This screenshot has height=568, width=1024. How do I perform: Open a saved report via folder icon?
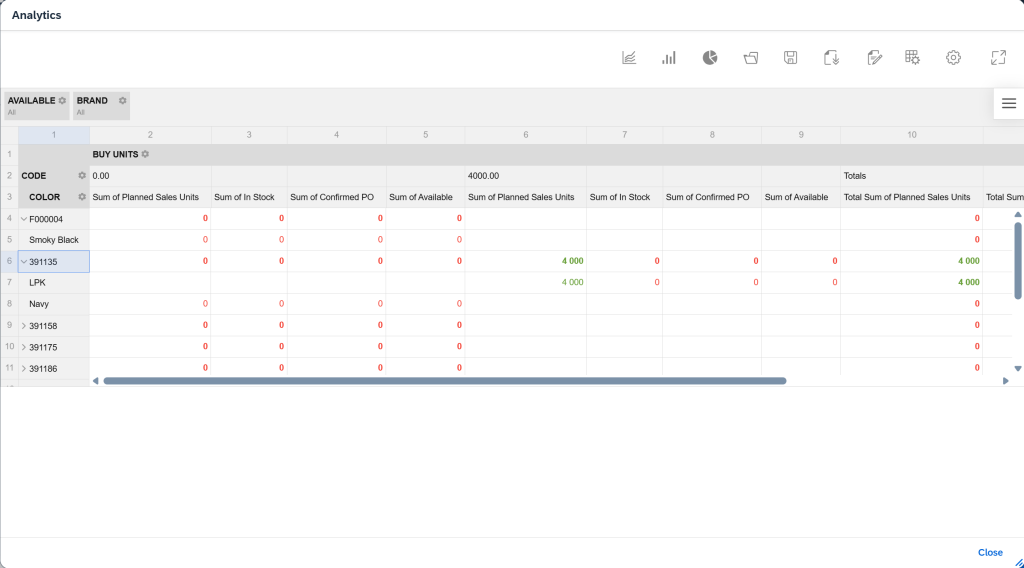pos(751,58)
